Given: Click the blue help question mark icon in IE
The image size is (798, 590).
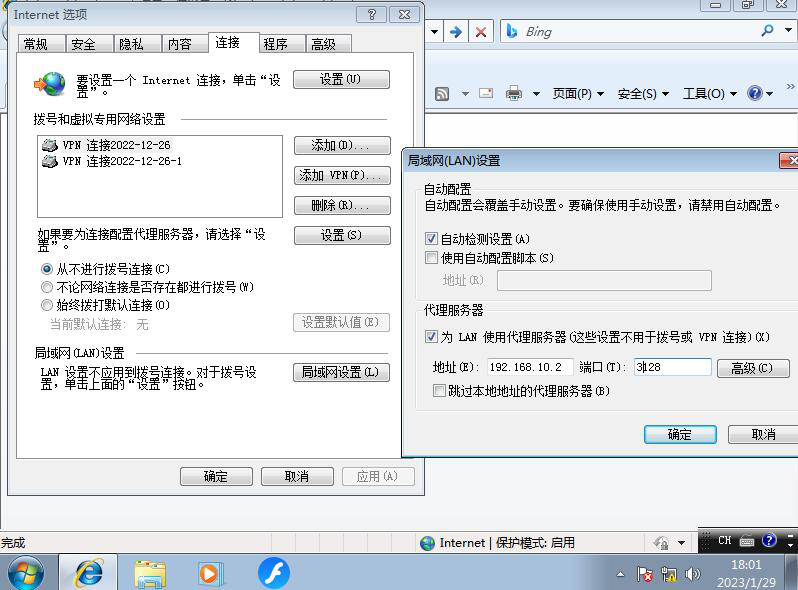Looking at the screenshot, I should (x=755, y=93).
